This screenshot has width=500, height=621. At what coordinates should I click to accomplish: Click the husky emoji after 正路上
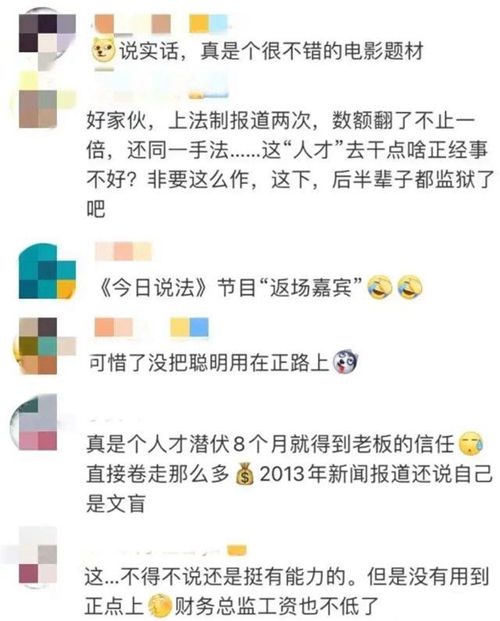pyautogui.click(x=345, y=362)
